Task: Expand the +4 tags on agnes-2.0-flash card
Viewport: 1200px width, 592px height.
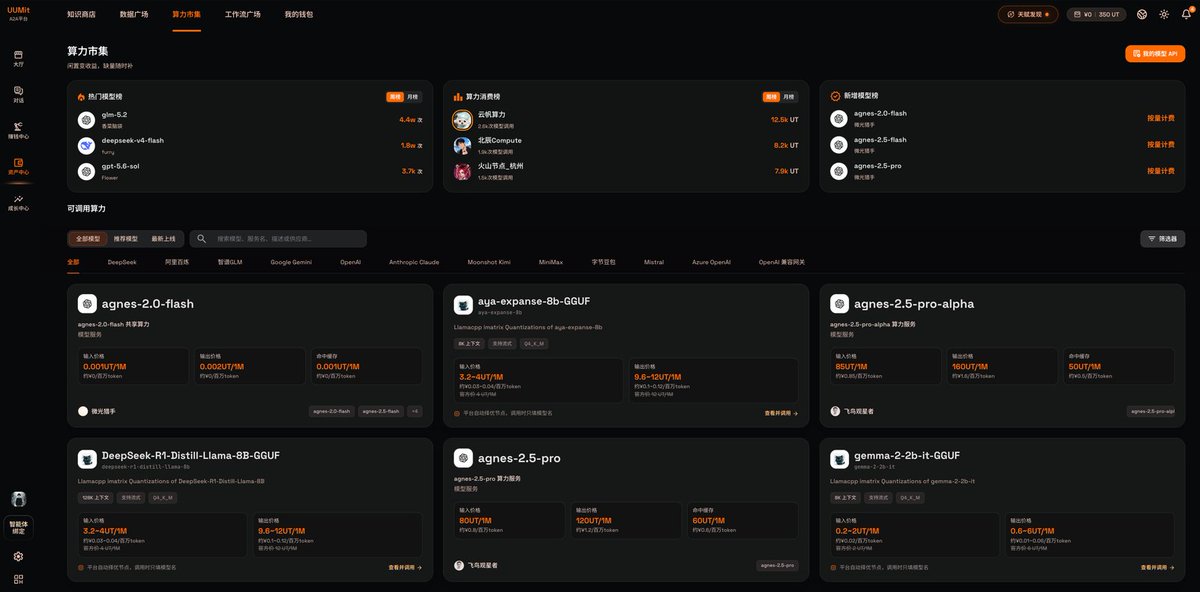Action: (414, 411)
